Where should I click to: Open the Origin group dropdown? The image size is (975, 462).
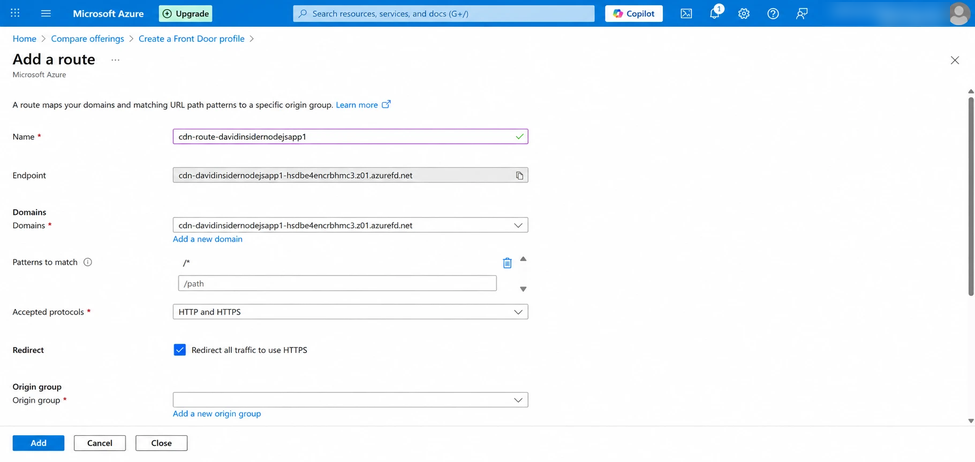pyautogui.click(x=350, y=400)
